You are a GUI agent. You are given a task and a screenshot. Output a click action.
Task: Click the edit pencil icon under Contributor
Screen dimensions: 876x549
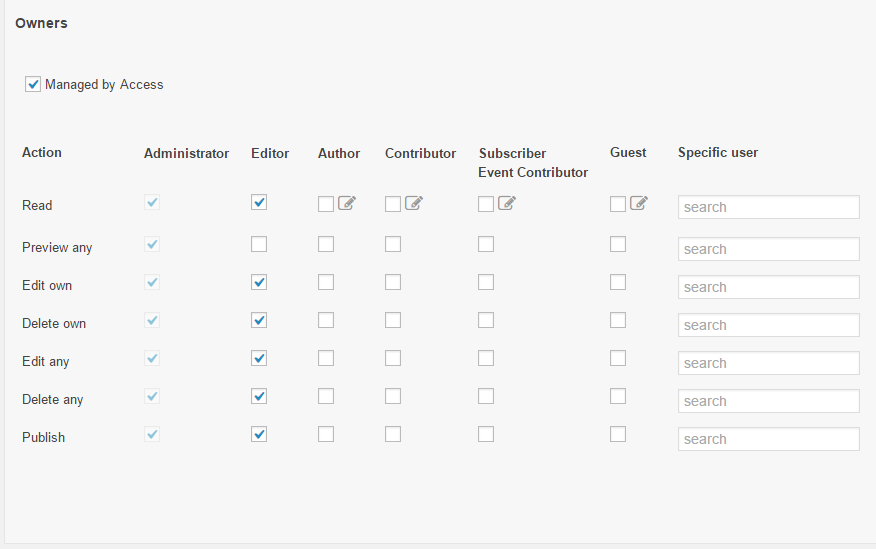pos(414,203)
